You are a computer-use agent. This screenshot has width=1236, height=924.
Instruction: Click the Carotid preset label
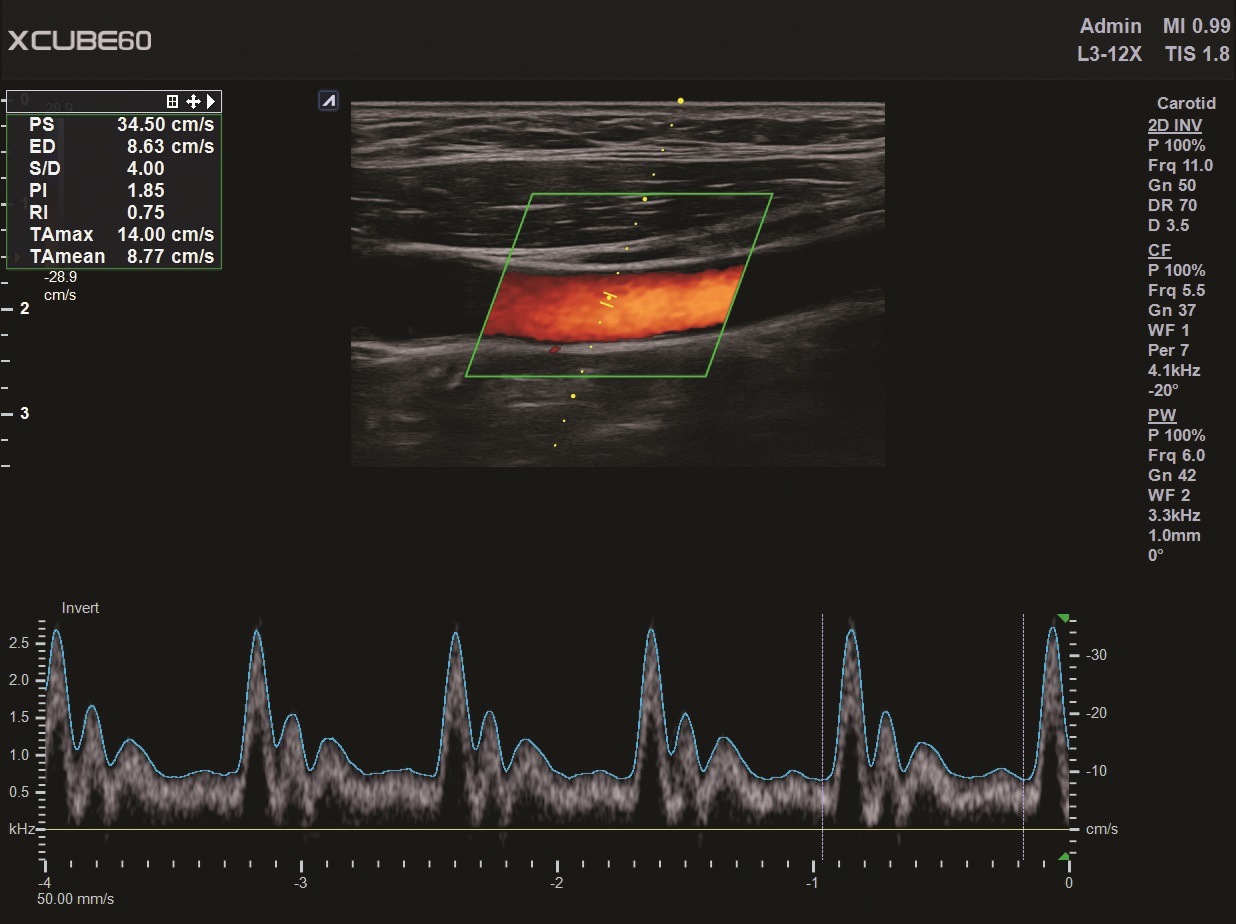1186,103
